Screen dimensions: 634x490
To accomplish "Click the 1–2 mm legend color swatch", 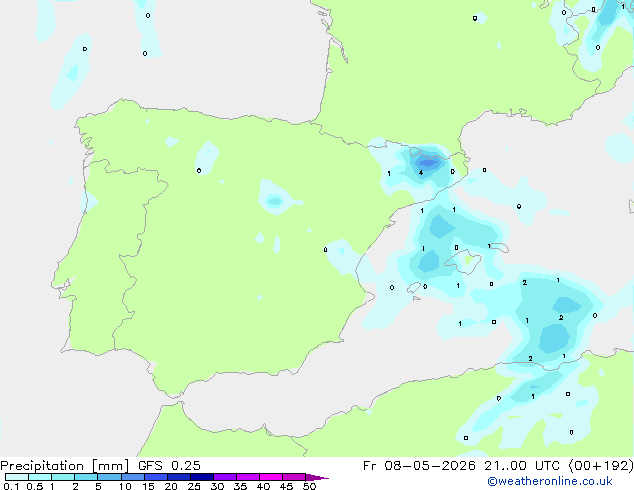I will tap(63, 477).
